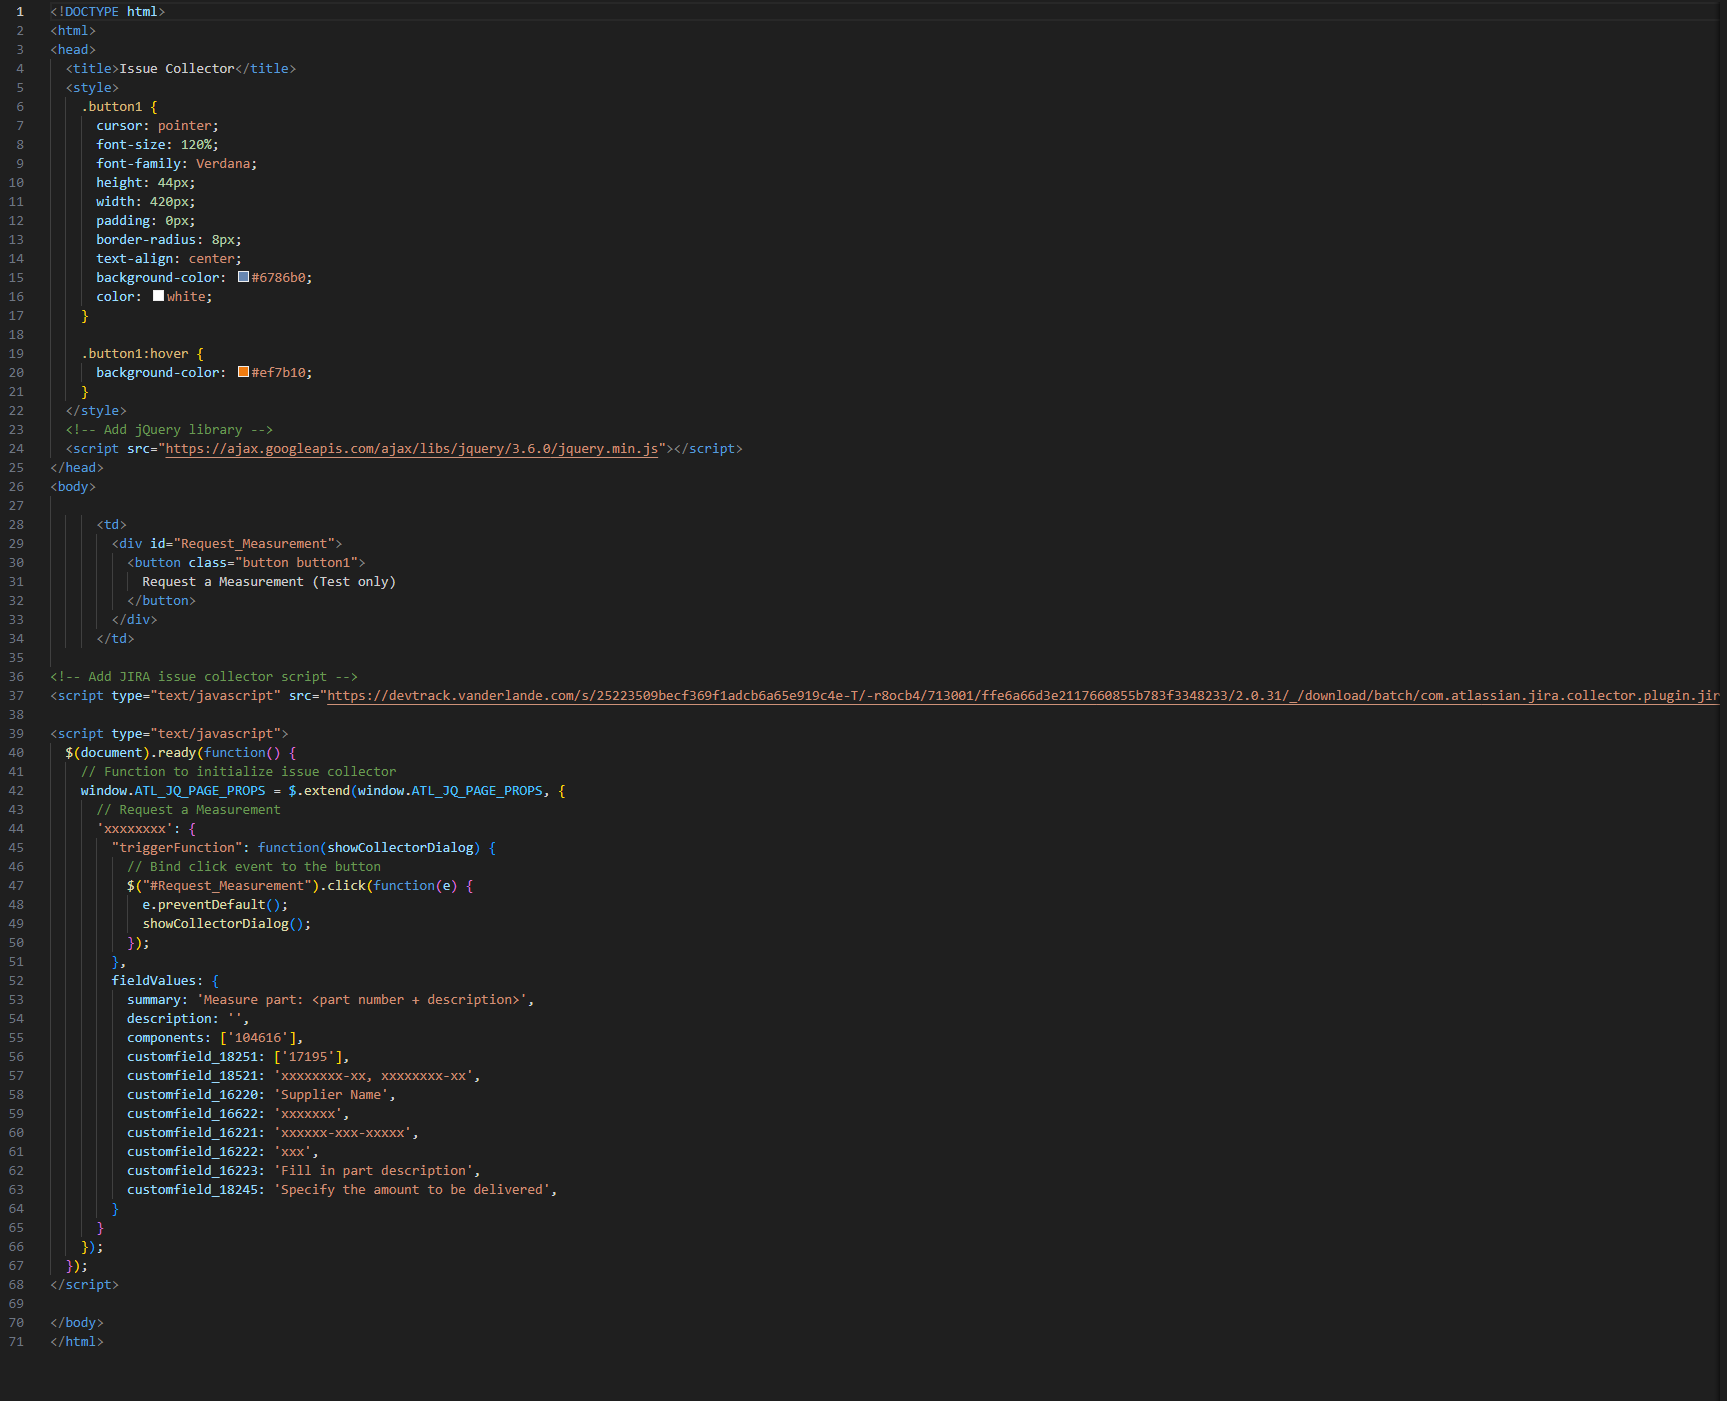Click the 'cursor: pointer;' declaration
Screen dimensions: 1727x1401
pyautogui.click(x=158, y=126)
